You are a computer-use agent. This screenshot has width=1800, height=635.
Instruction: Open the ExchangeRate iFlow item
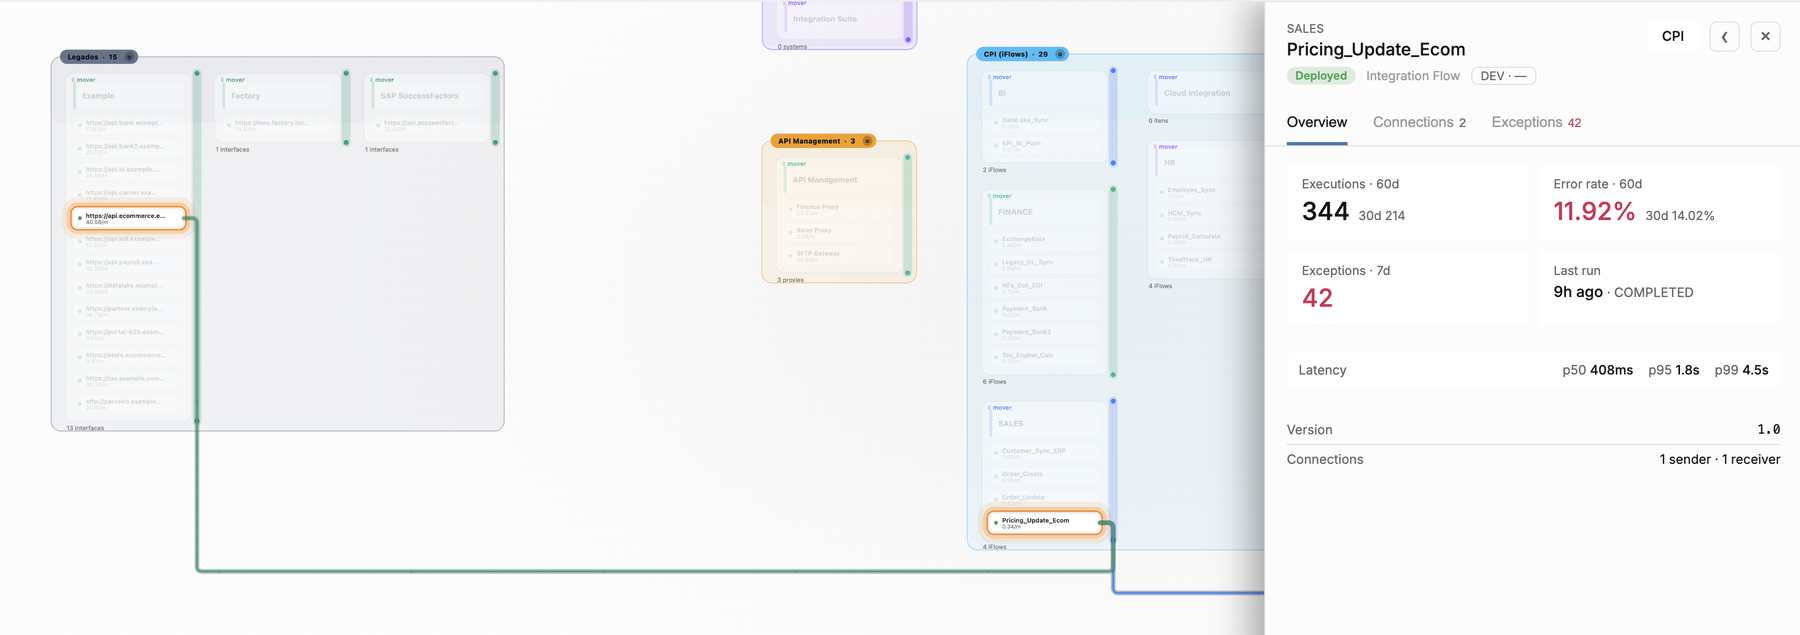1046,241
